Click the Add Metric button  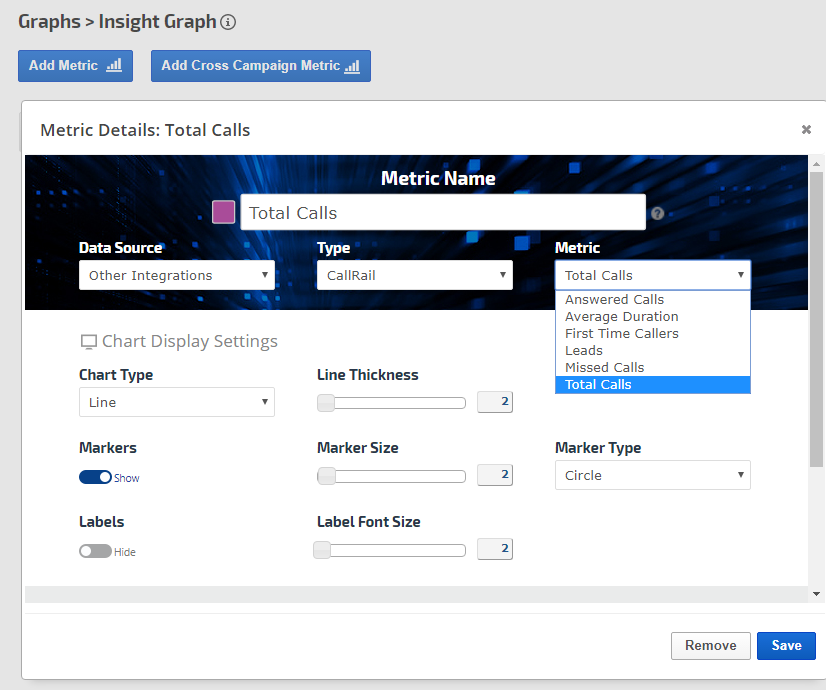[x=75, y=66]
